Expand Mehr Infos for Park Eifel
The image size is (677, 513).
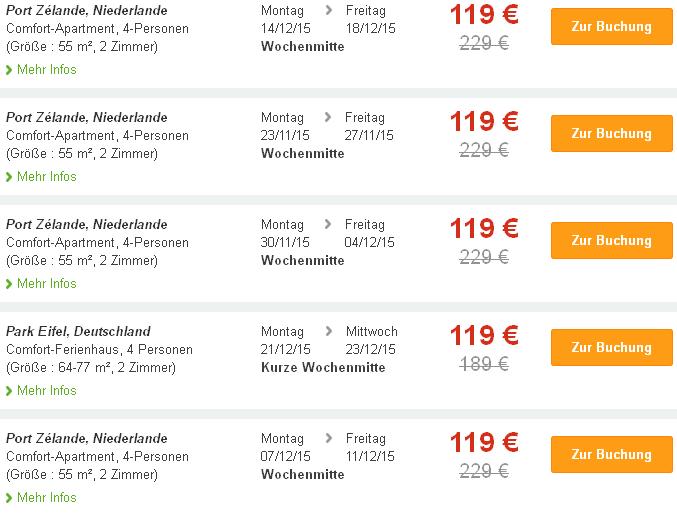46,391
